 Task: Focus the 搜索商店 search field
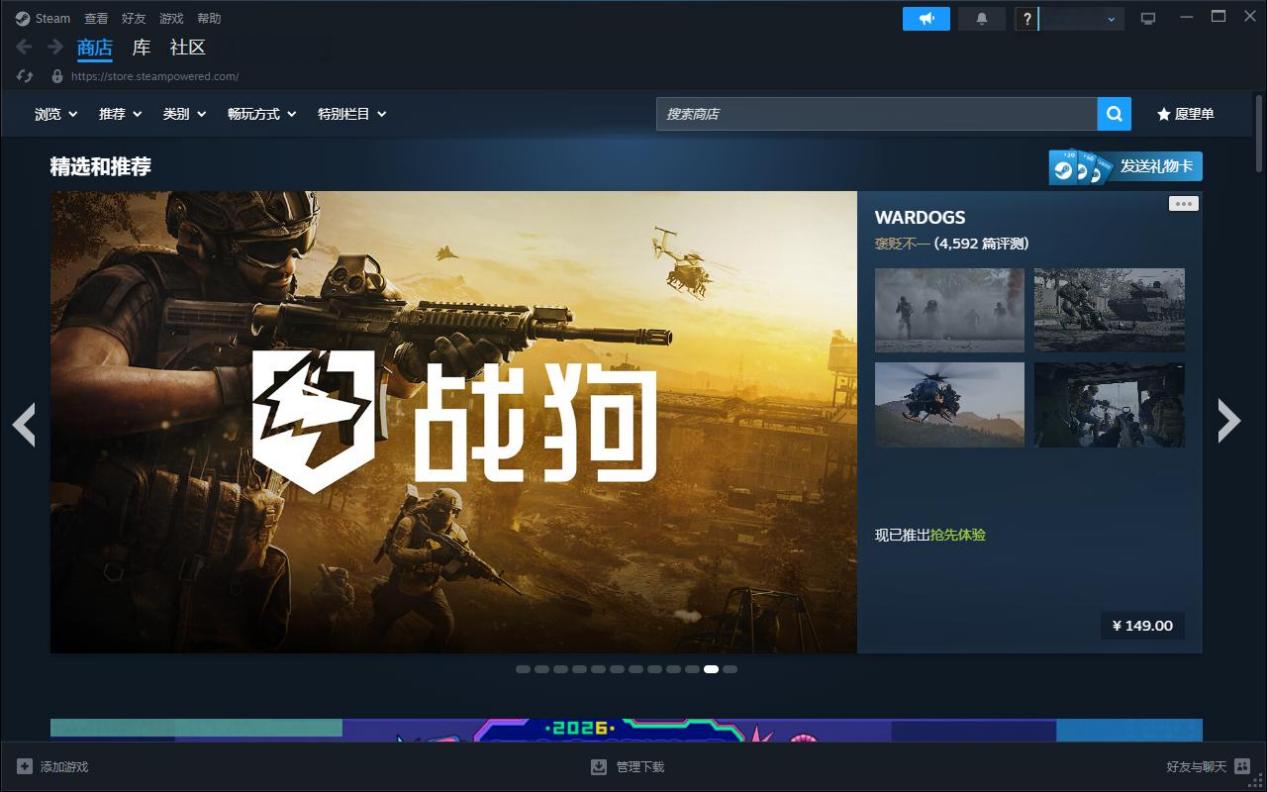point(876,114)
